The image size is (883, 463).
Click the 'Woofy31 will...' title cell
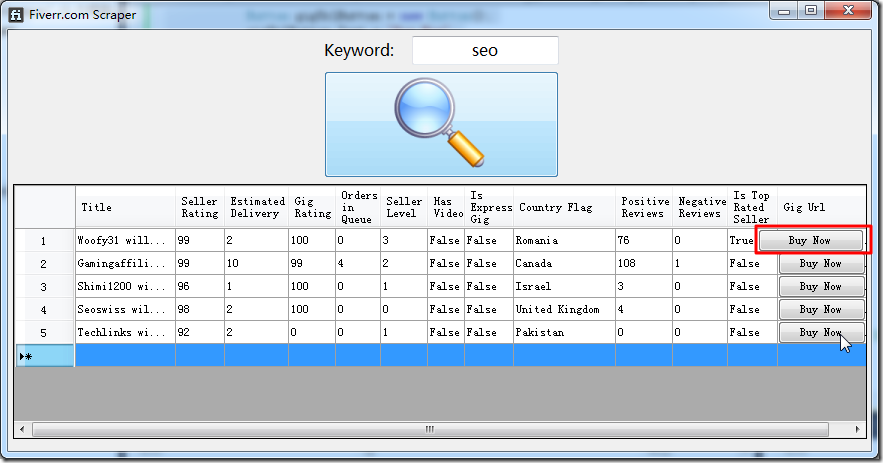(x=125, y=241)
